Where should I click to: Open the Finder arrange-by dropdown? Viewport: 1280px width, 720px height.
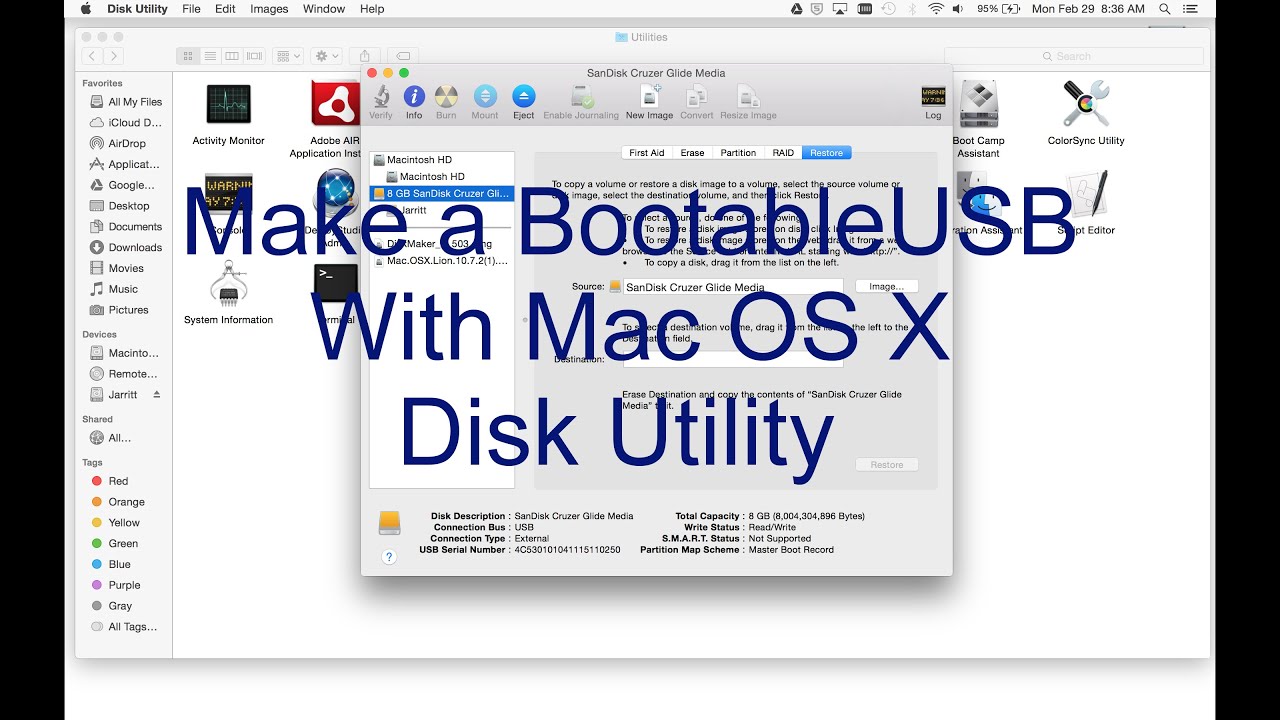(287, 56)
